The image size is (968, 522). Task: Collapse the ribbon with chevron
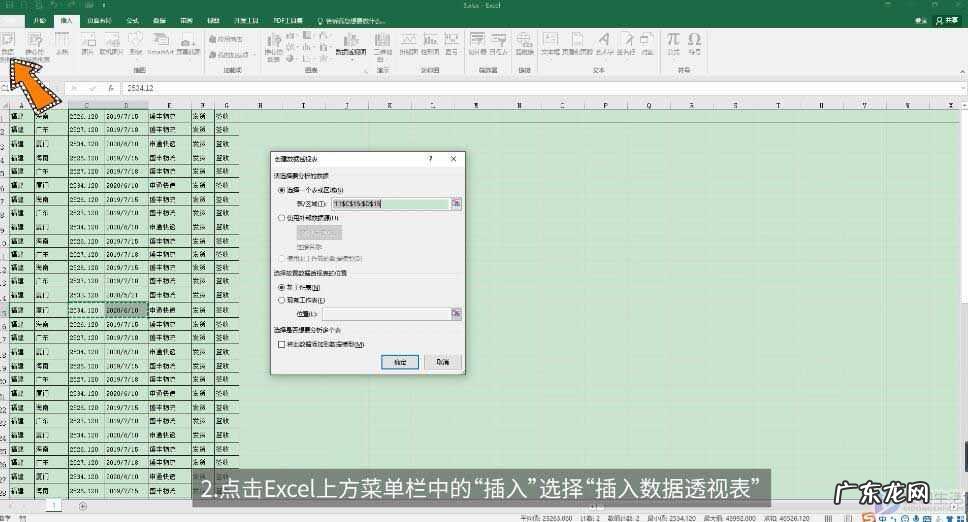click(962, 72)
